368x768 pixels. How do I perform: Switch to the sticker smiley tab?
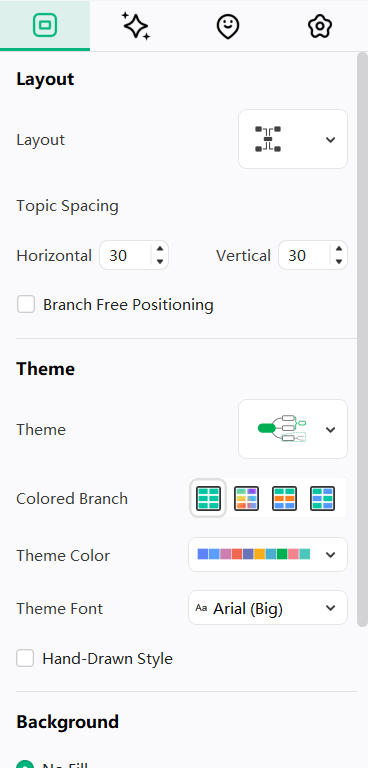tap(228, 26)
